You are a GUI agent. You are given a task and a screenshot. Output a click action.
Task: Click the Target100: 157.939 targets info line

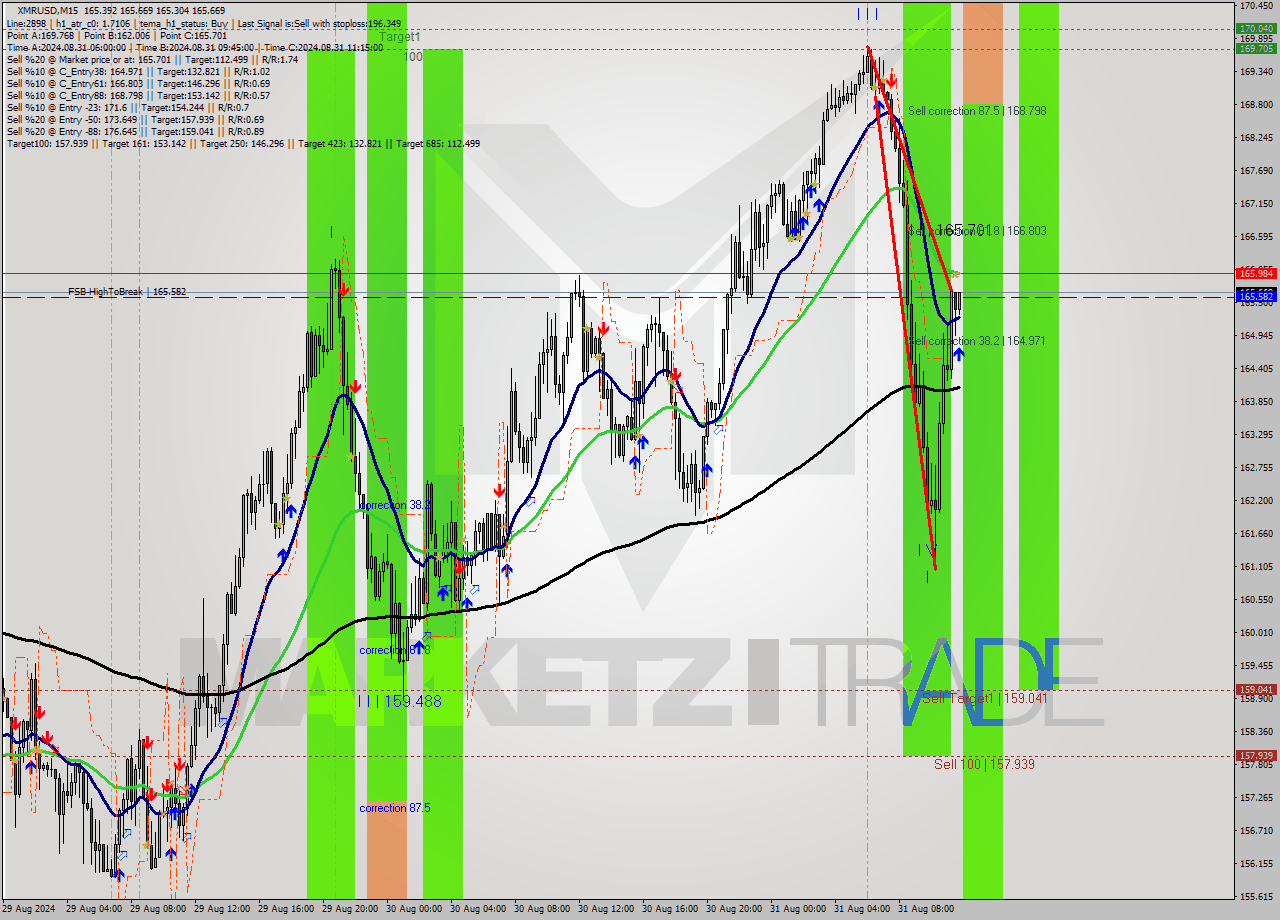(243, 143)
